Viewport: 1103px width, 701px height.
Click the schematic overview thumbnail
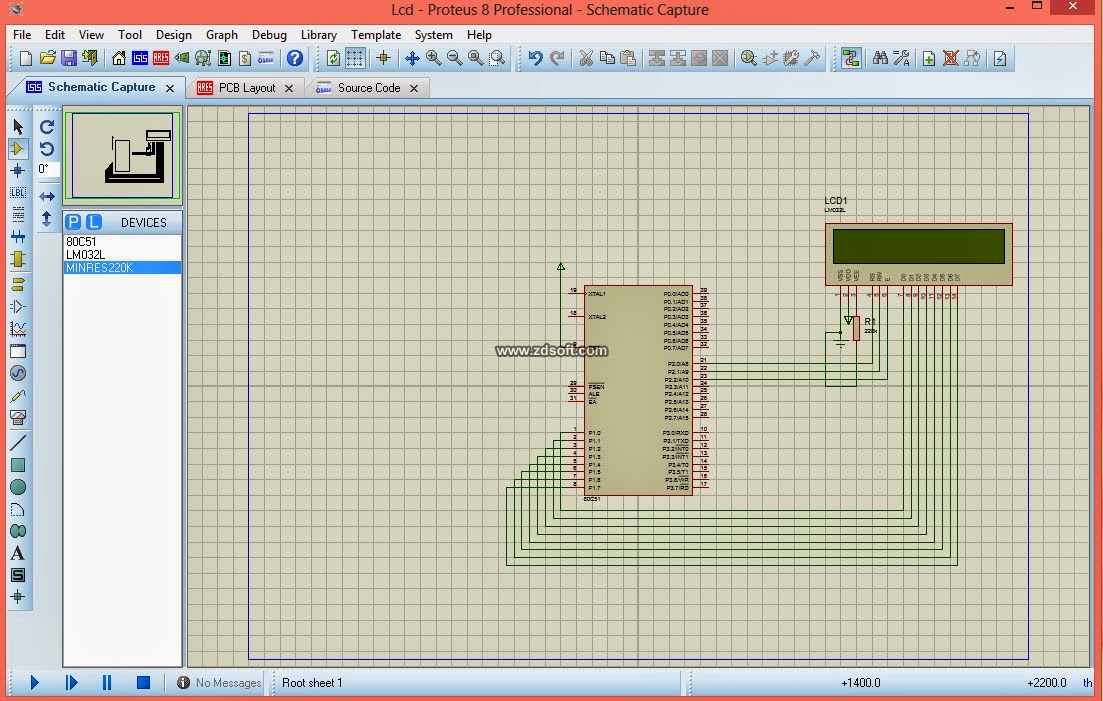(123, 158)
